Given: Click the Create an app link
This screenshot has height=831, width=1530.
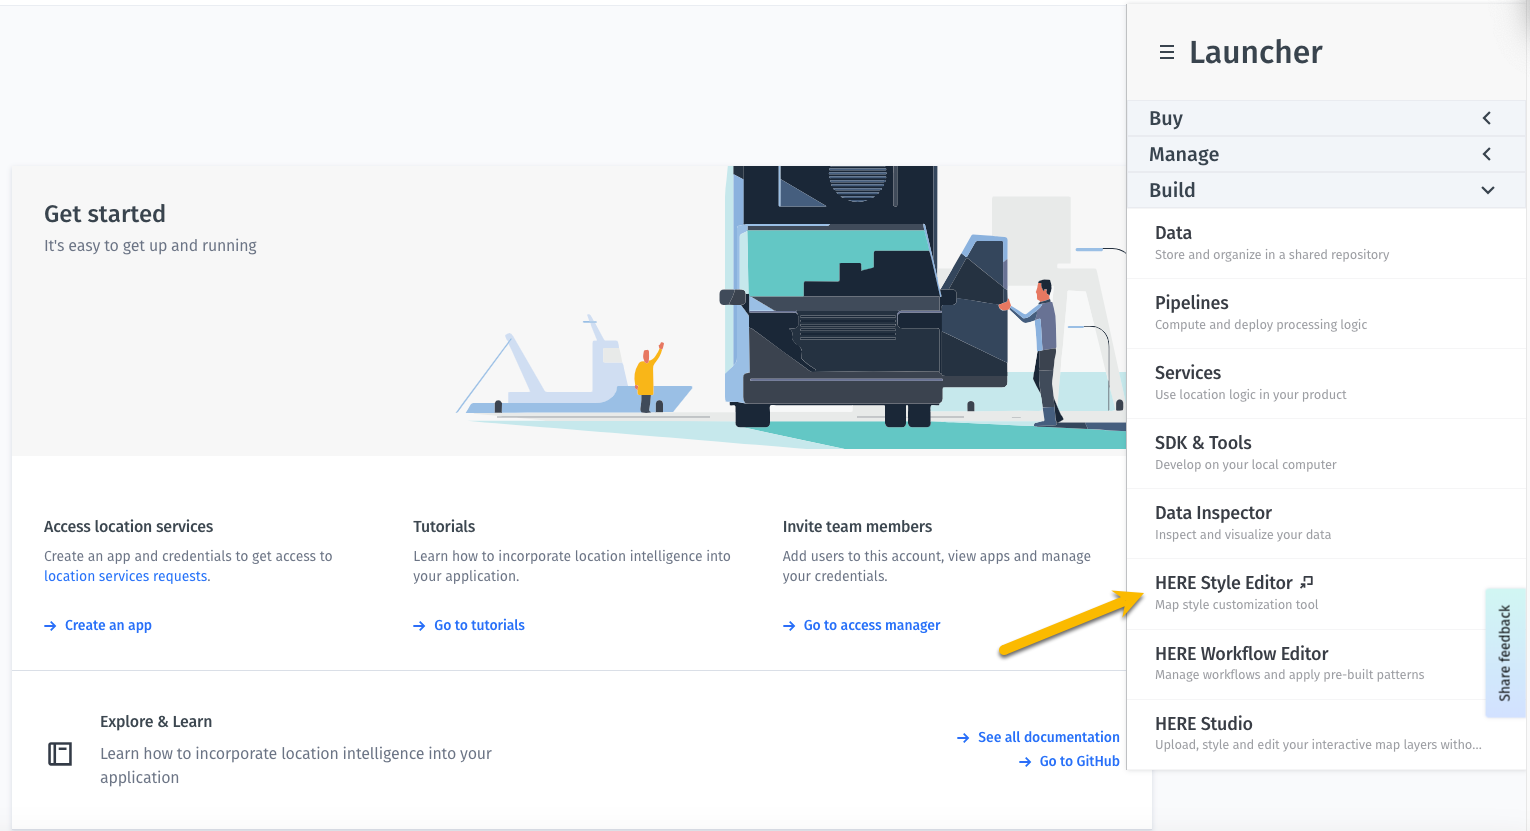Looking at the screenshot, I should tap(108, 626).
